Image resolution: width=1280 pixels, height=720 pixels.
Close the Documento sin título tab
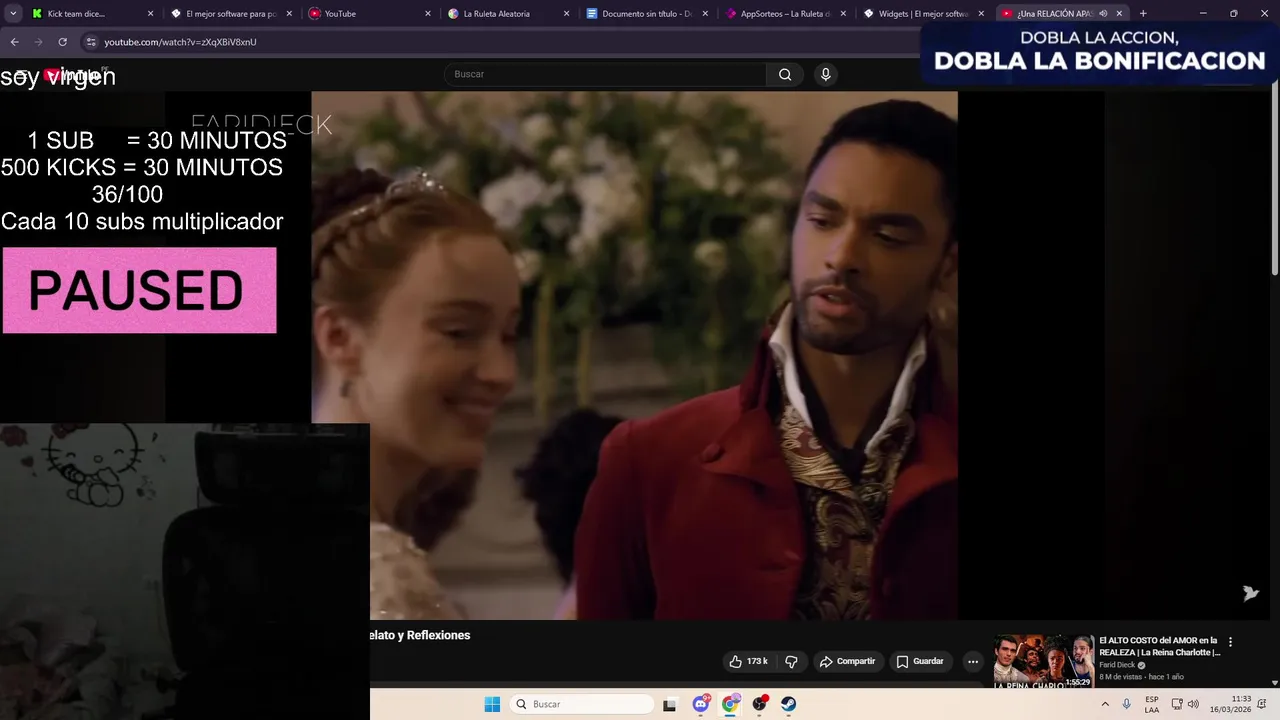coord(705,14)
